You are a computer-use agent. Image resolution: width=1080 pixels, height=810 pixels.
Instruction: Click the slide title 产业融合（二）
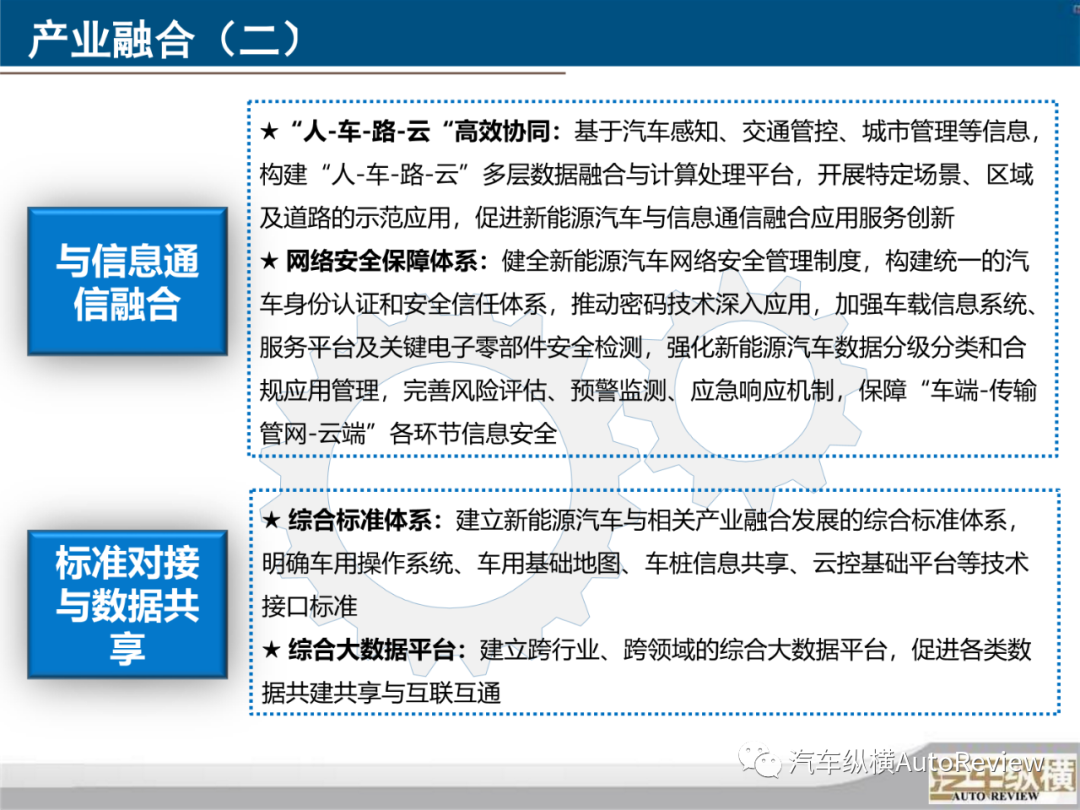pyautogui.click(x=165, y=38)
